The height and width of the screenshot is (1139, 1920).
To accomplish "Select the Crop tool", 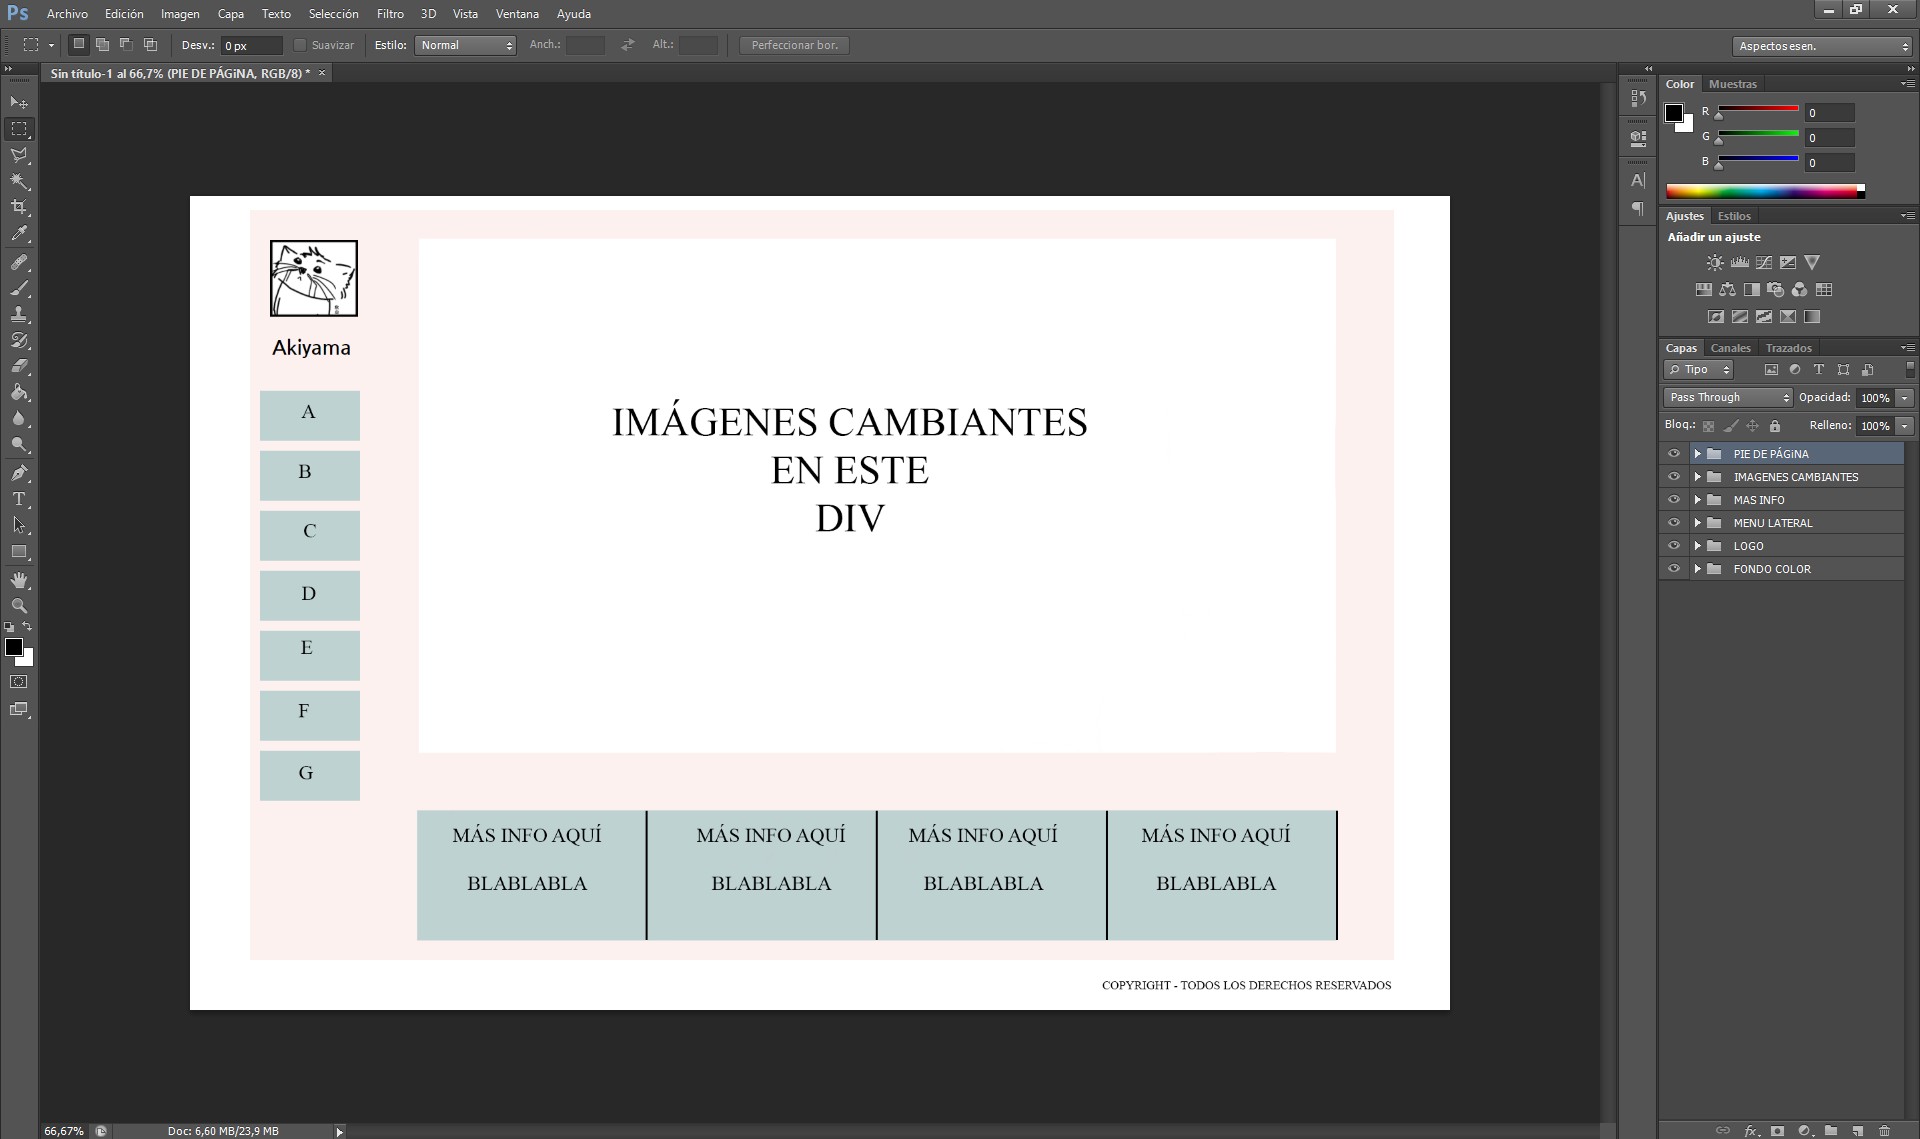I will tap(19, 207).
